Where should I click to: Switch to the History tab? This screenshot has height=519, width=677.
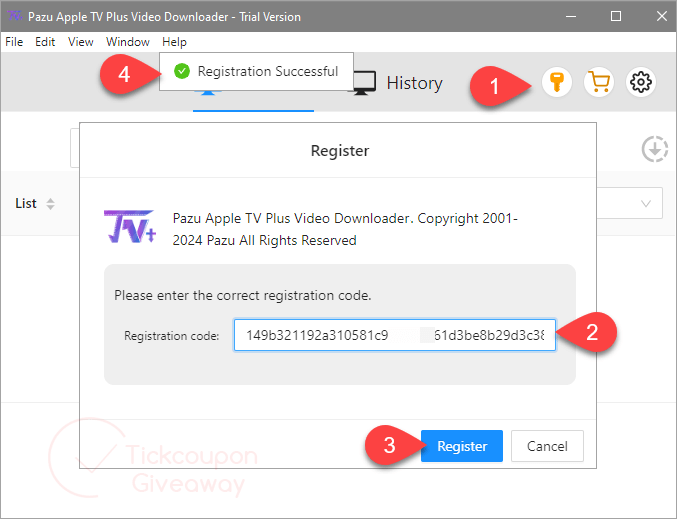[x=414, y=83]
